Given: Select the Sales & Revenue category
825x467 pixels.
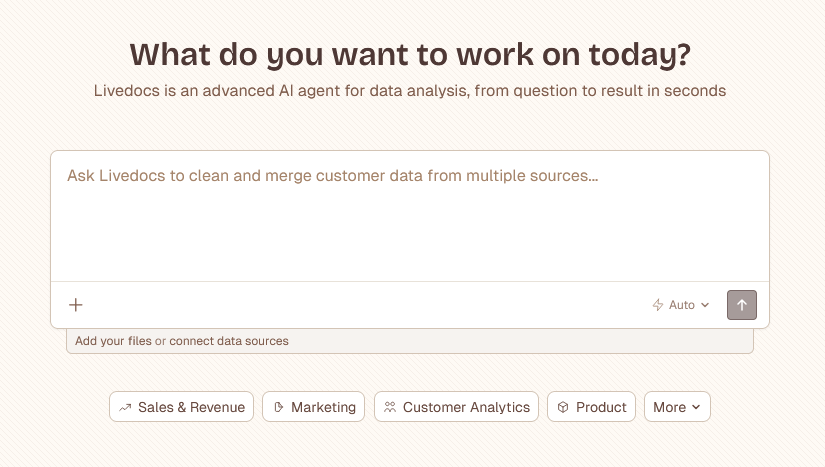Looking at the screenshot, I should tap(191, 407).
